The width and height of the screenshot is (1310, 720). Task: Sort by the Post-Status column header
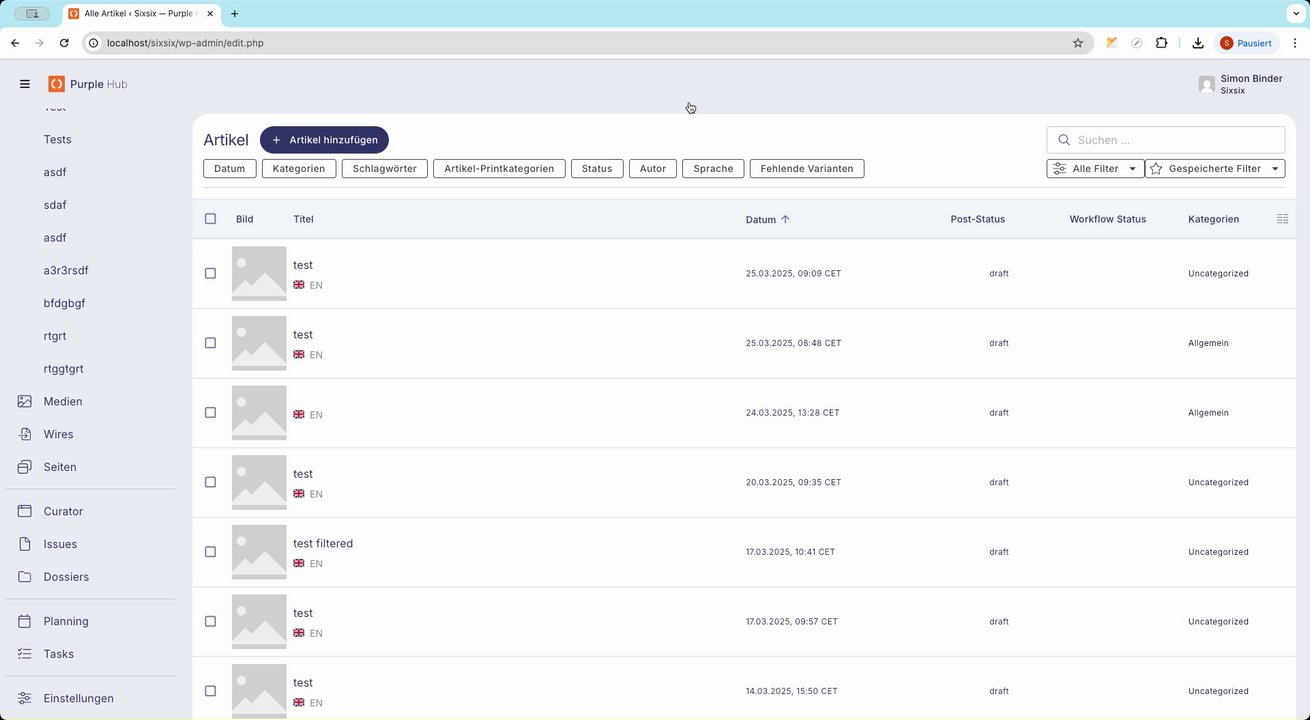pyautogui.click(x=978, y=219)
